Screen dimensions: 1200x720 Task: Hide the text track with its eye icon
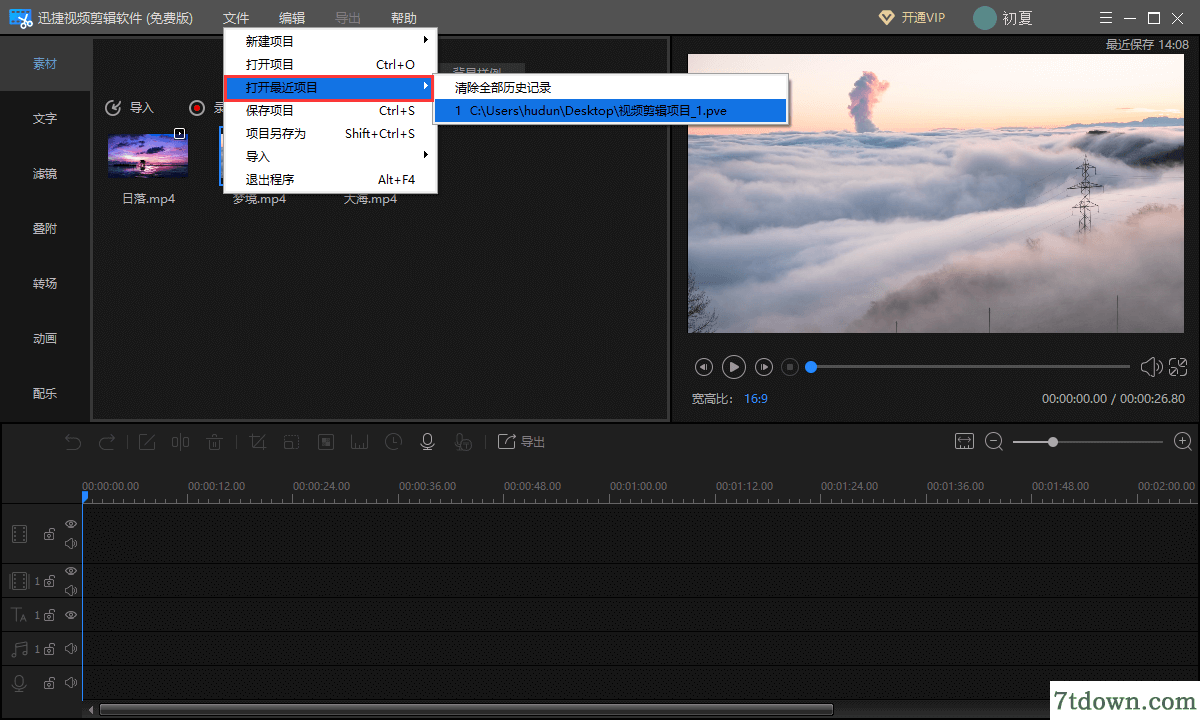point(71,615)
